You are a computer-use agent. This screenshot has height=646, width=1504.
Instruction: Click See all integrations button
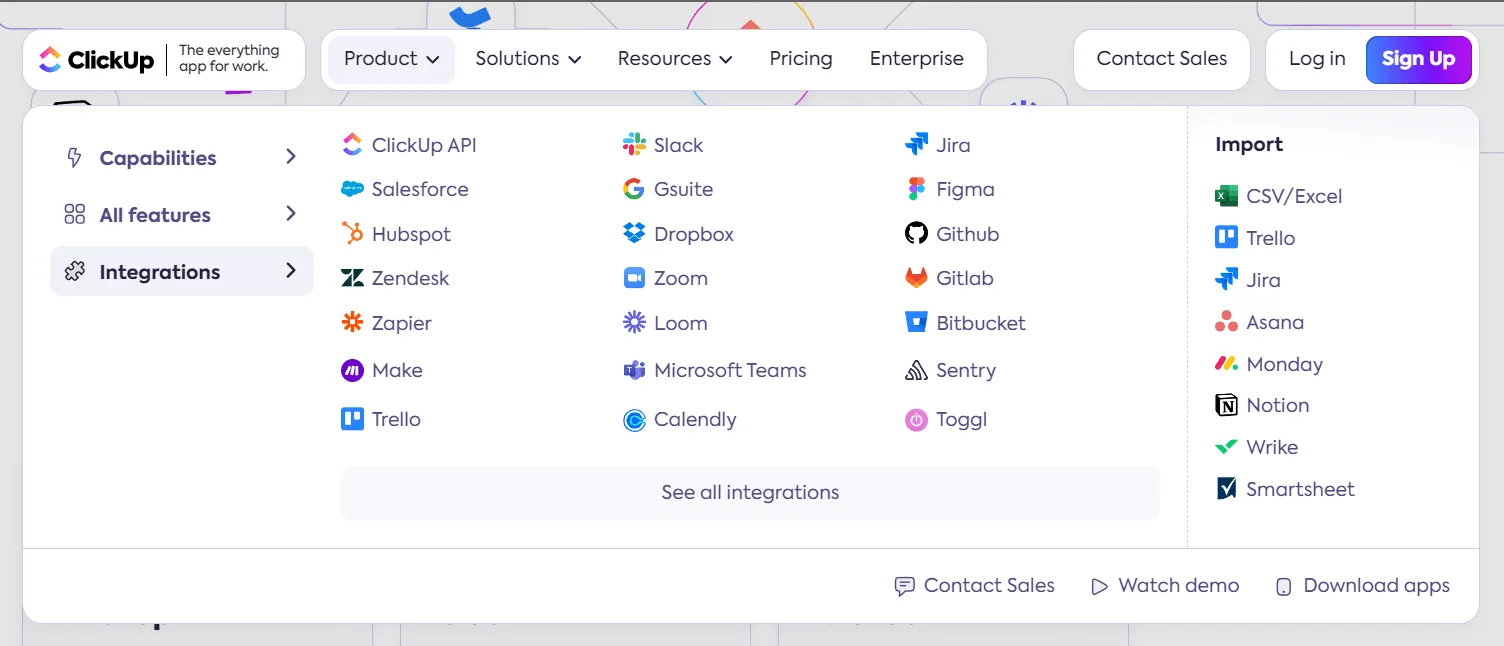750,493
